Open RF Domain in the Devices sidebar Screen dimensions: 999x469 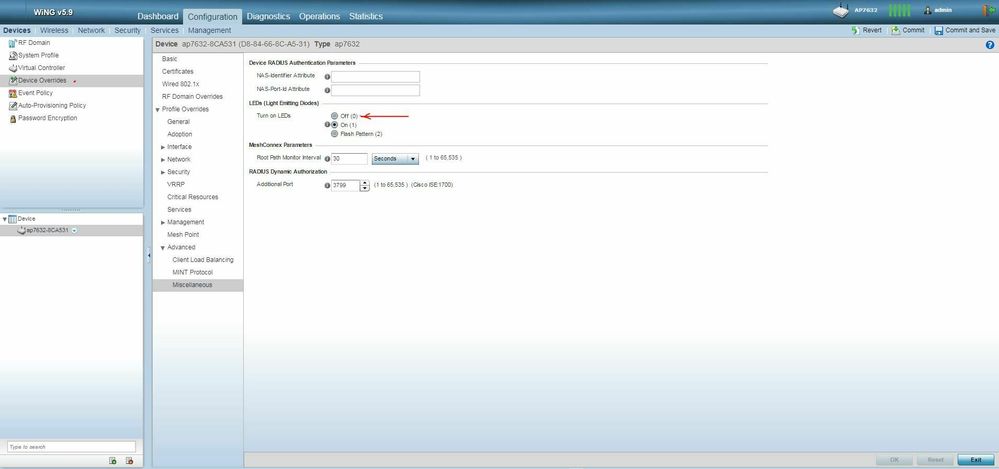[x=35, y=43]
